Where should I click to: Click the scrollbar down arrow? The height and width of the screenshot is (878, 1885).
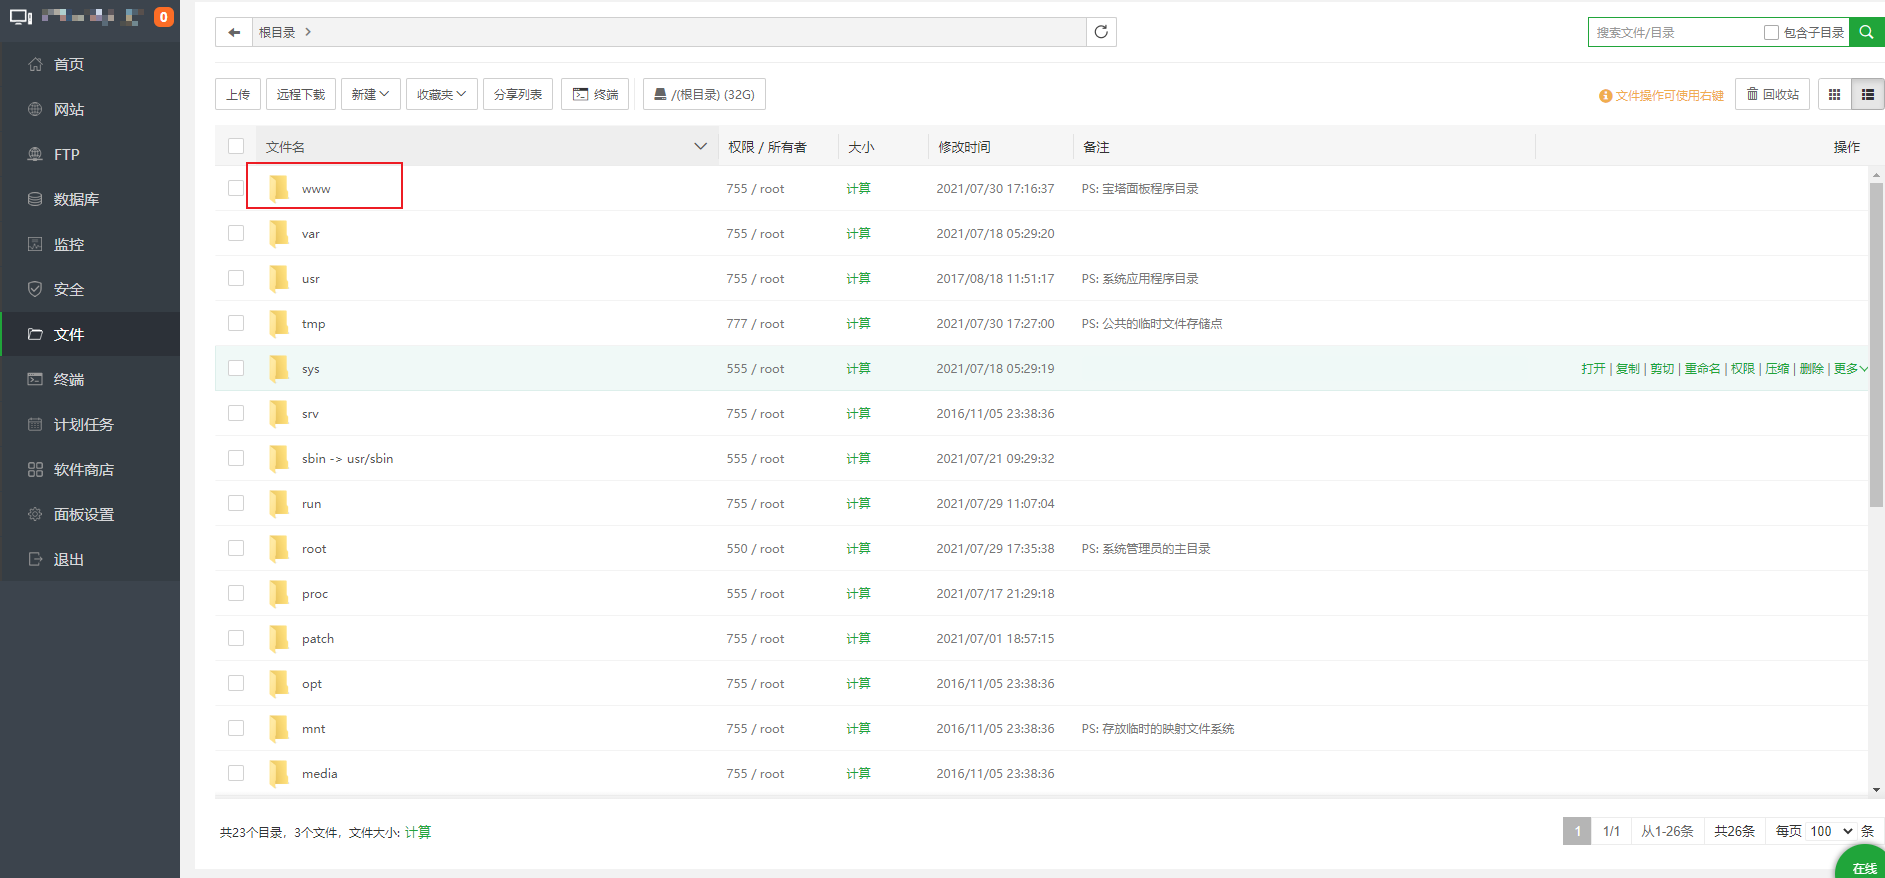pos(1876,790)
